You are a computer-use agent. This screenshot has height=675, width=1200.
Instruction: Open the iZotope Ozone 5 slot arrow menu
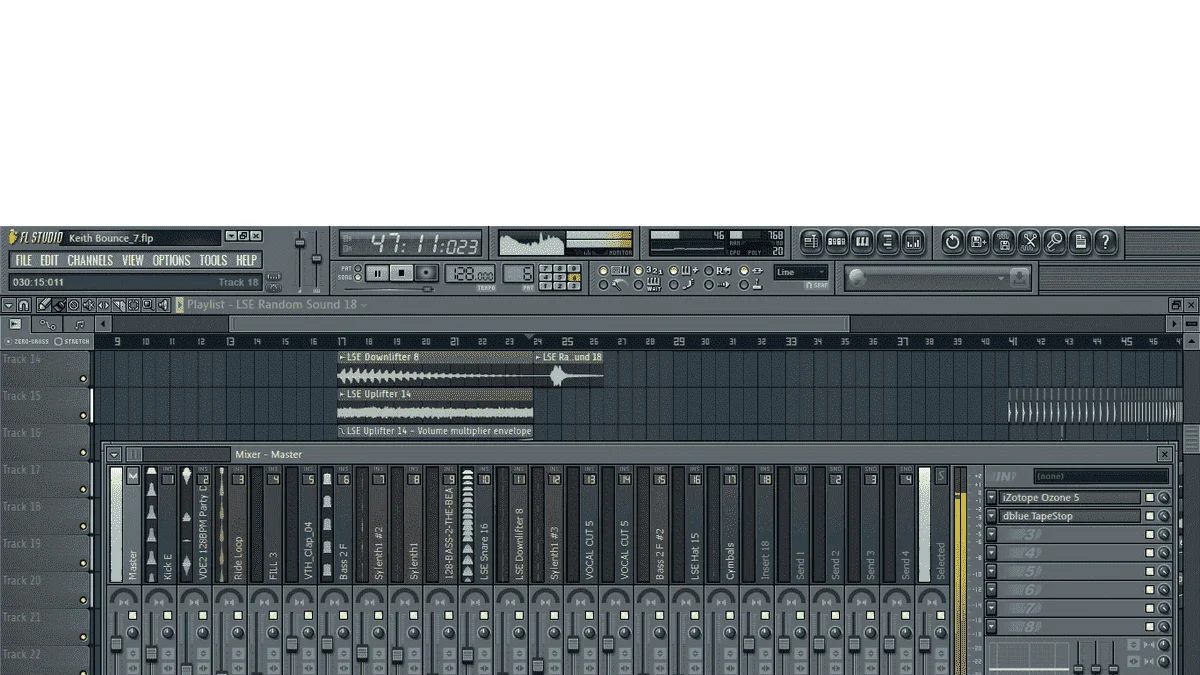click(992, 498)
